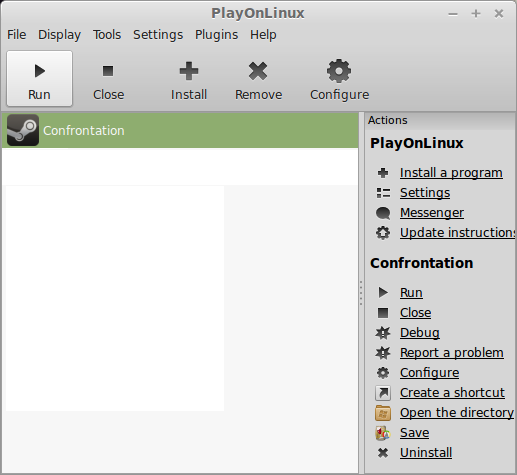Open the Messenger link

432,213
